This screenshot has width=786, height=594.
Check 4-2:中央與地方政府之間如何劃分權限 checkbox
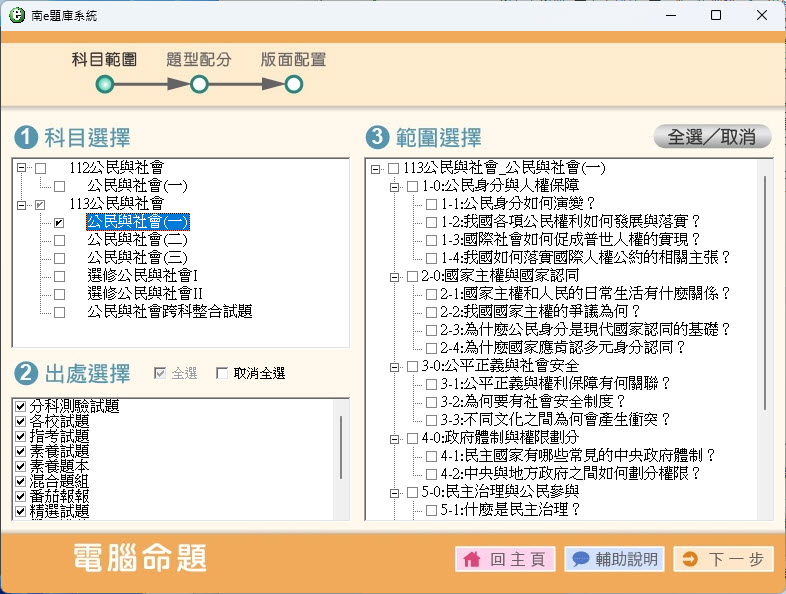pyautogui.click(x=431, y=474)
